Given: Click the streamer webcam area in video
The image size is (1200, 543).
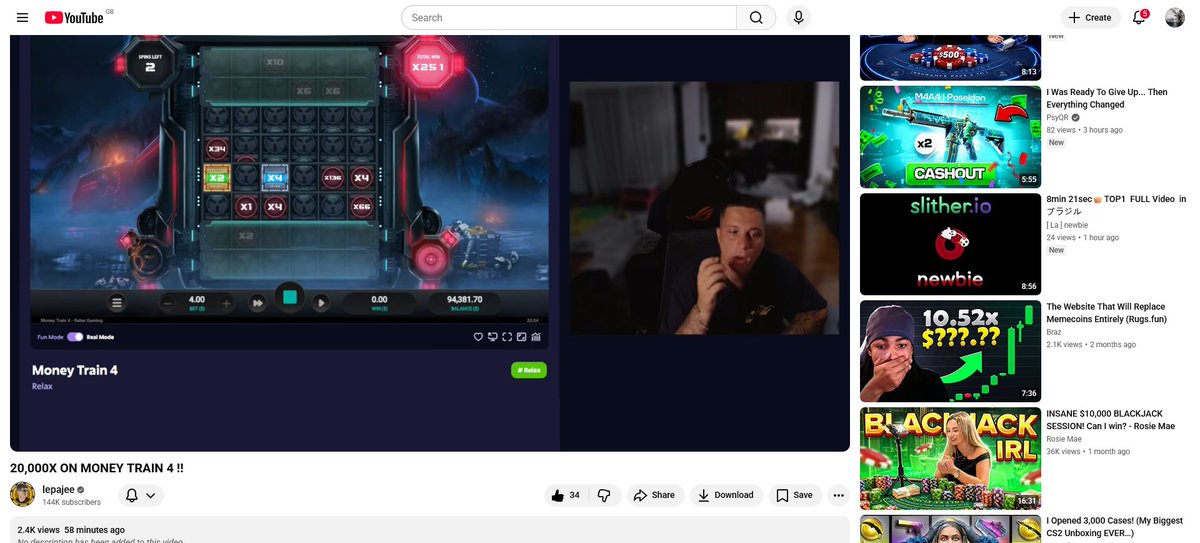Looking at the screenshot, I should coord(704,208).
